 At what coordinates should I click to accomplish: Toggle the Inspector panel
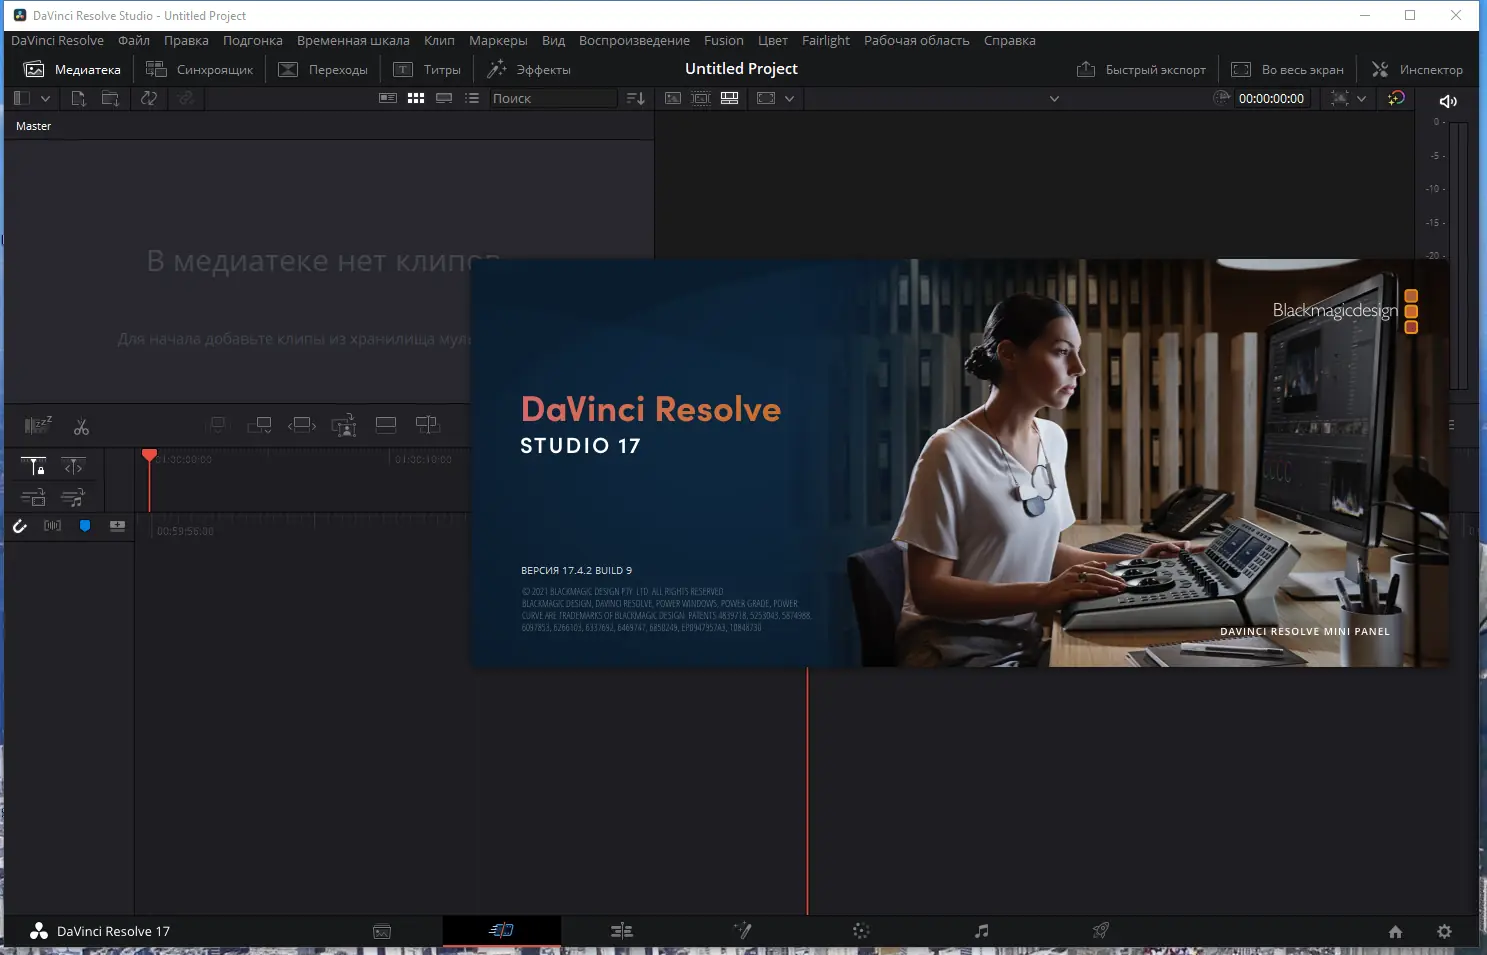click(x=1419, y=69)
